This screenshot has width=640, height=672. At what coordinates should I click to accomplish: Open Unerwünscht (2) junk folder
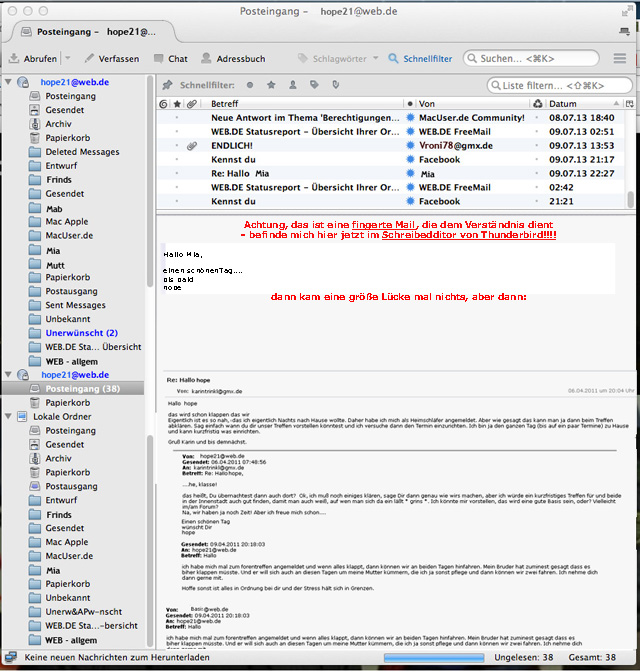coord(81,333)
